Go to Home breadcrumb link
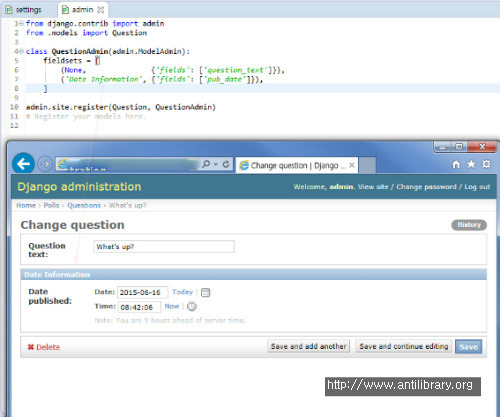Image resolution: width=500 pixels, height=417 pixels. (x=26, y=205)
